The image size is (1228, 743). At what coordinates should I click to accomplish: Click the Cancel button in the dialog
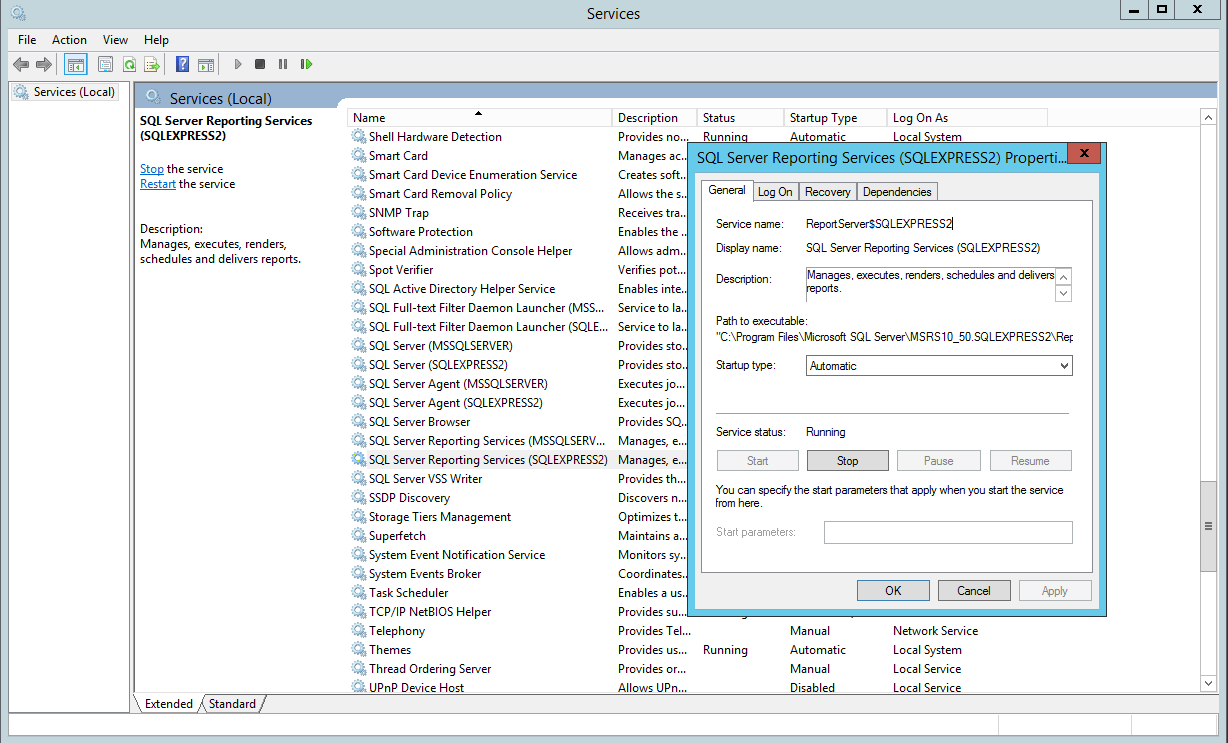(973, 591)
